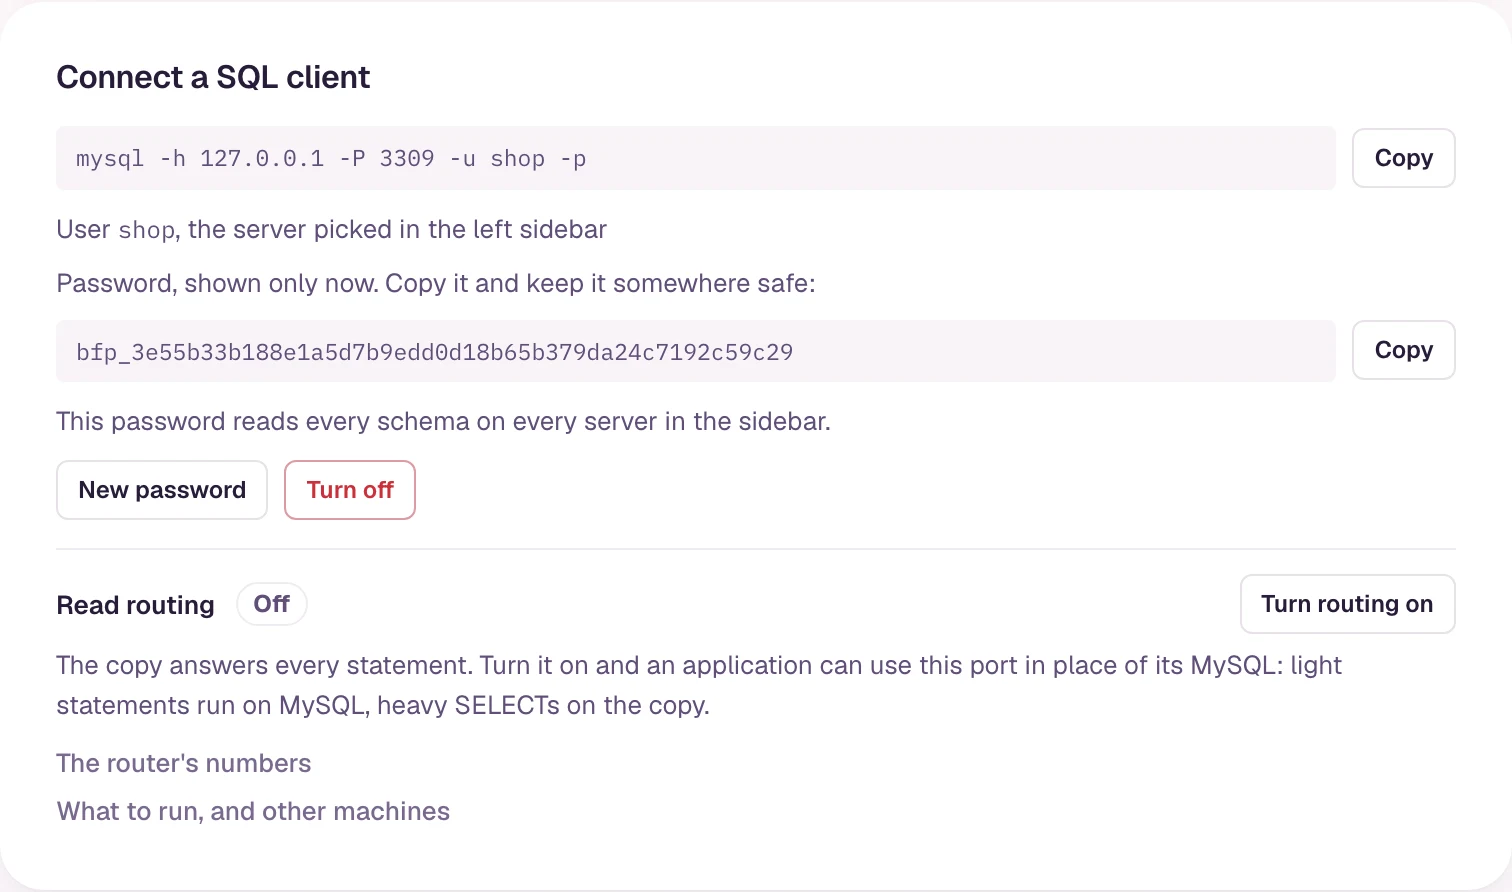Copy the bfp_ password
1512x892 pixels.
tap(1403, 350)
